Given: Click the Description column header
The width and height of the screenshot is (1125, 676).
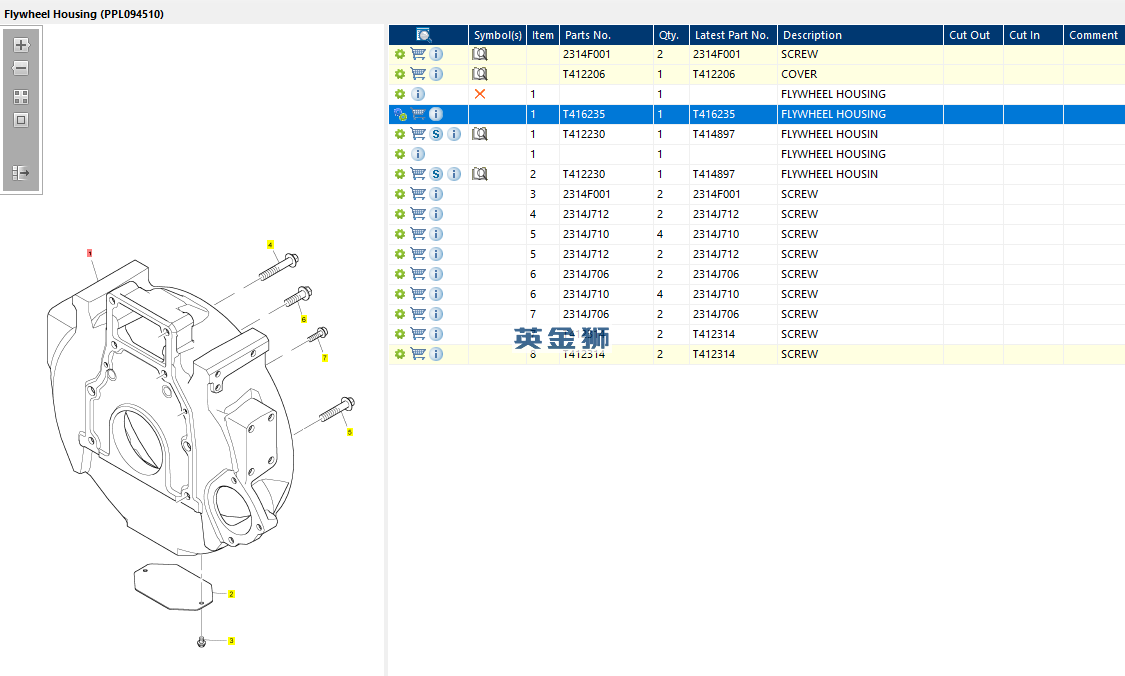Looking at the screenshot, I should (x=859, y=35).
